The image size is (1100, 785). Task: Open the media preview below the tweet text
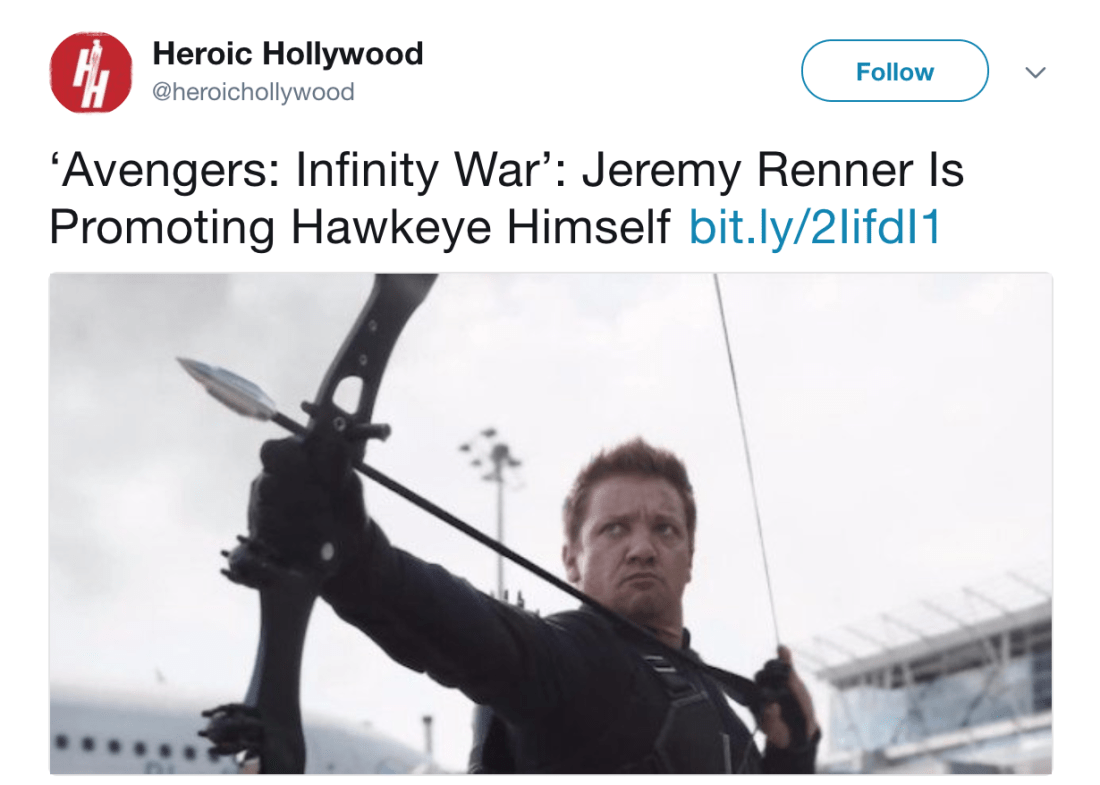click(x=550, y=523)
